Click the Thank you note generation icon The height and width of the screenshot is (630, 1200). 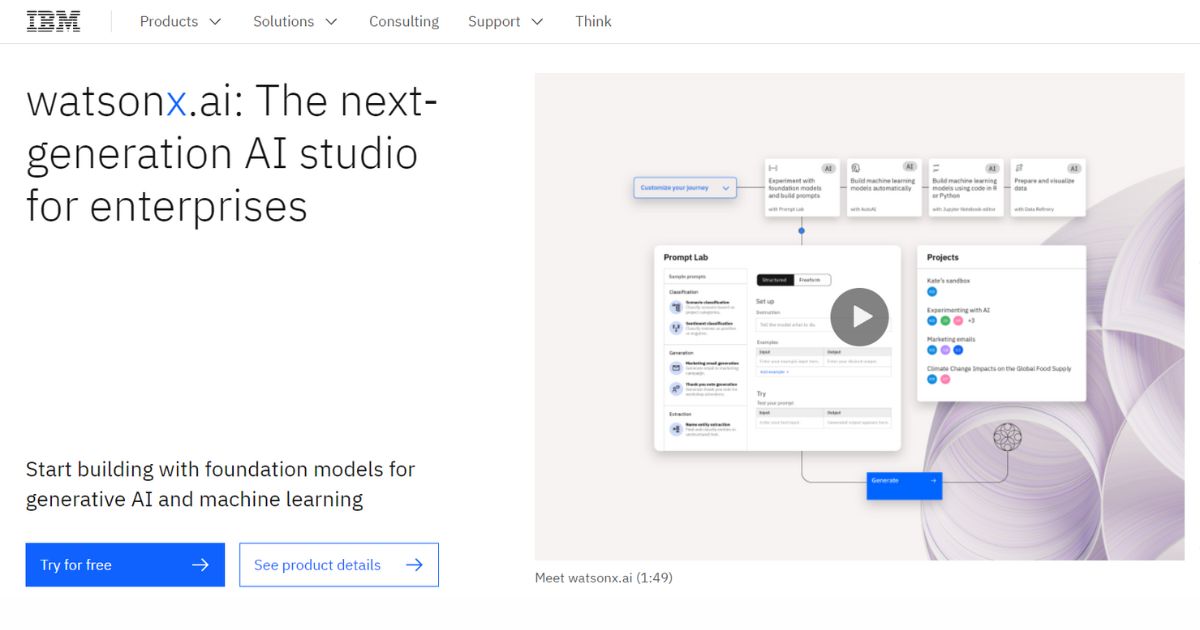pyautogui.click(x=674, y=388)
